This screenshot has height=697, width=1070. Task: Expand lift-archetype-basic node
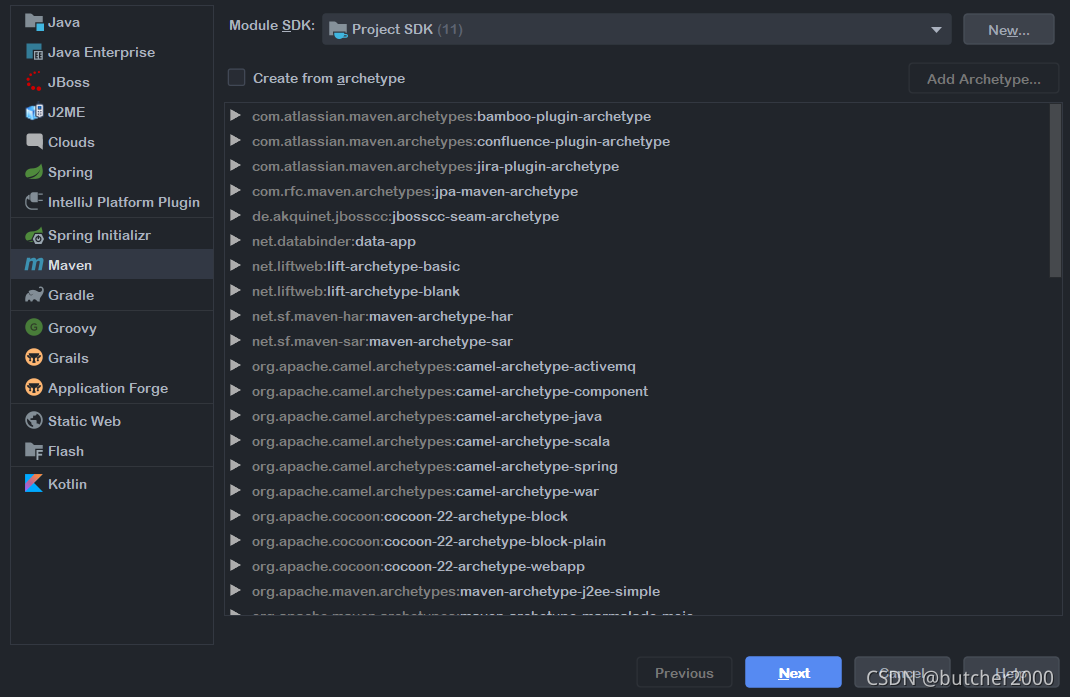coord(235,266)
